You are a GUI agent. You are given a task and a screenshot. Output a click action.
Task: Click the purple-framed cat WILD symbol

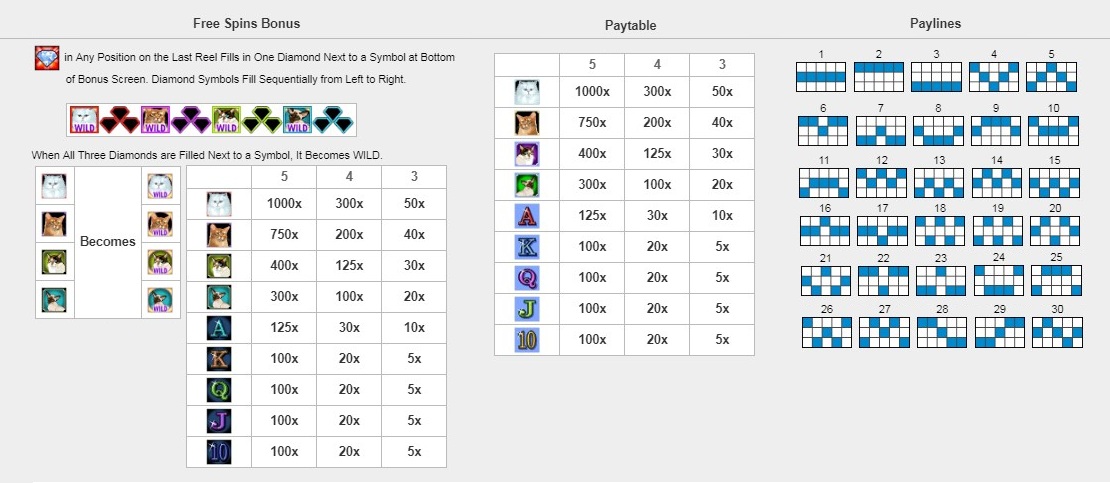point(156,120)
